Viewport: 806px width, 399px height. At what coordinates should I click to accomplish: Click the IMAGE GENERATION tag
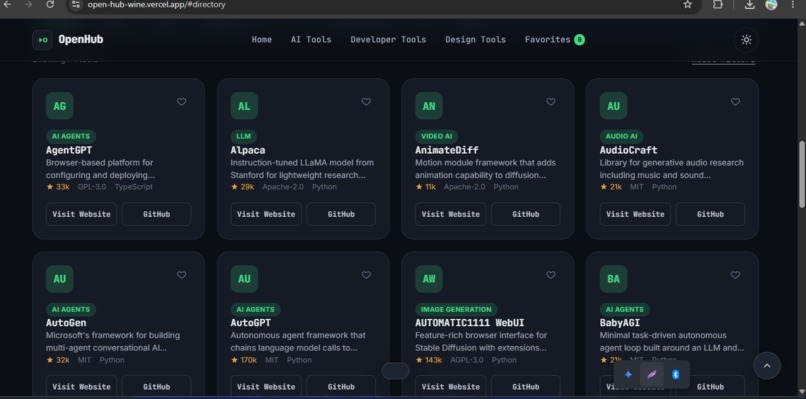456,310
